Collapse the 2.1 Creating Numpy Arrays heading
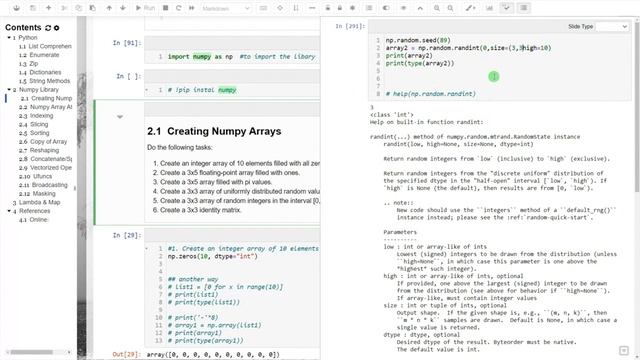The image size is (640, 360). point(120,117)
